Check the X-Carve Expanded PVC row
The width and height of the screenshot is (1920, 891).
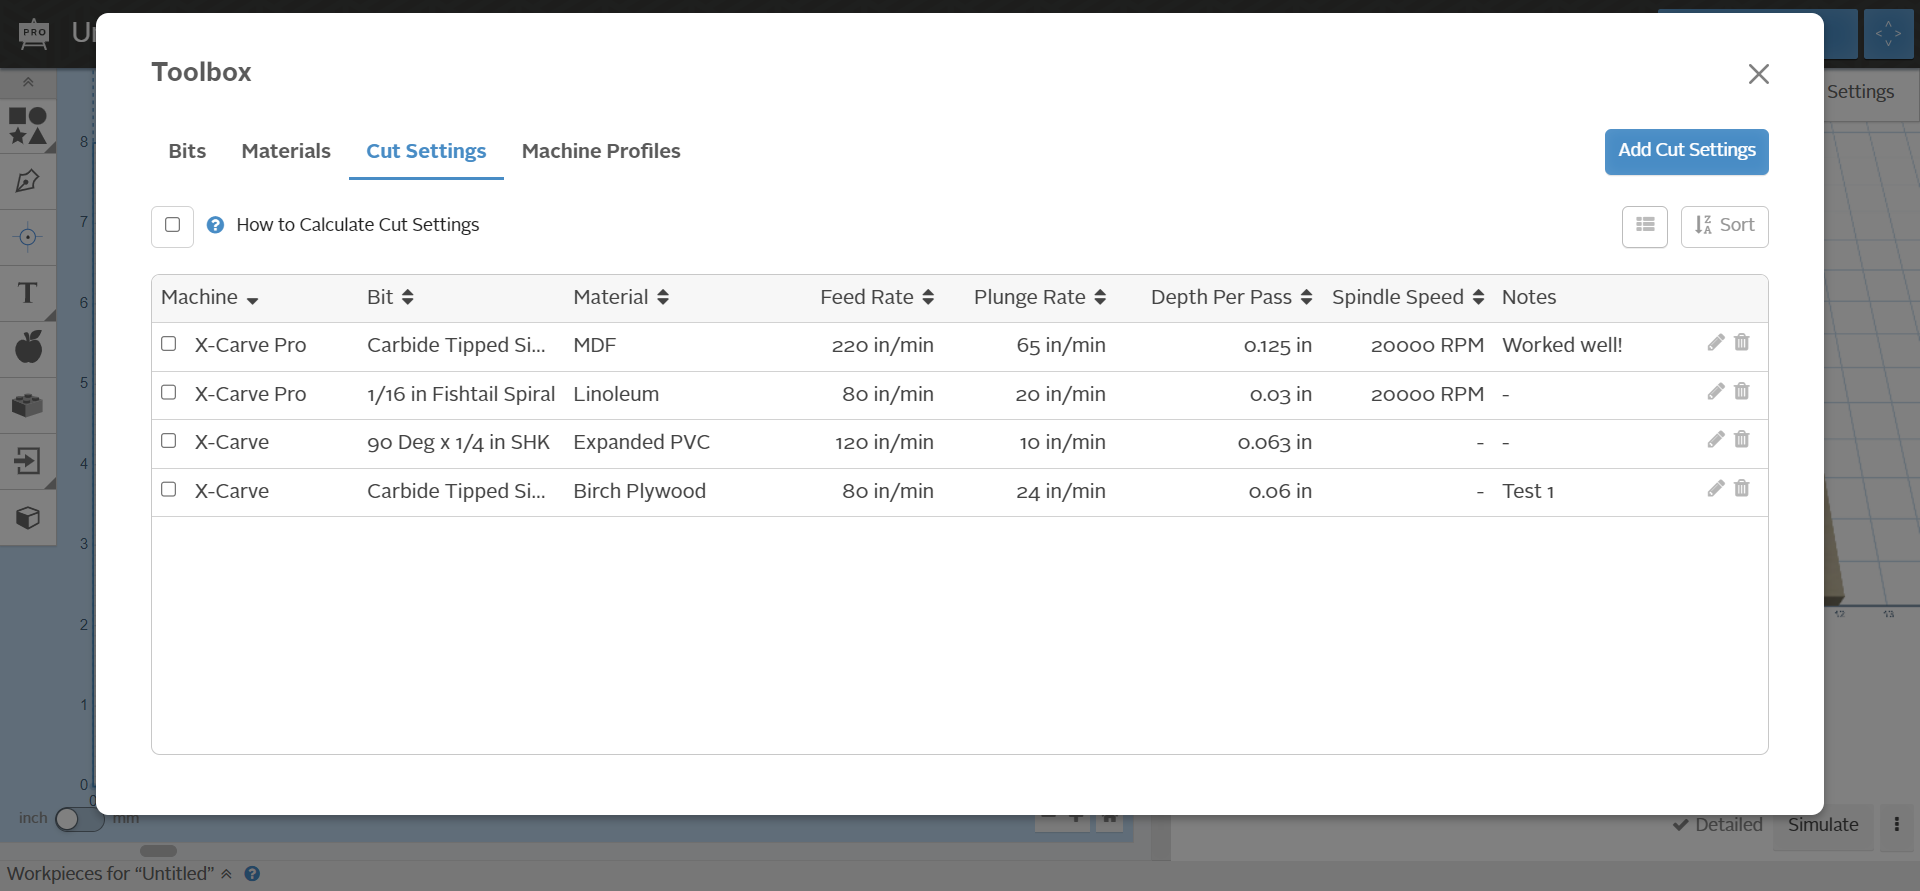[169, 440]
